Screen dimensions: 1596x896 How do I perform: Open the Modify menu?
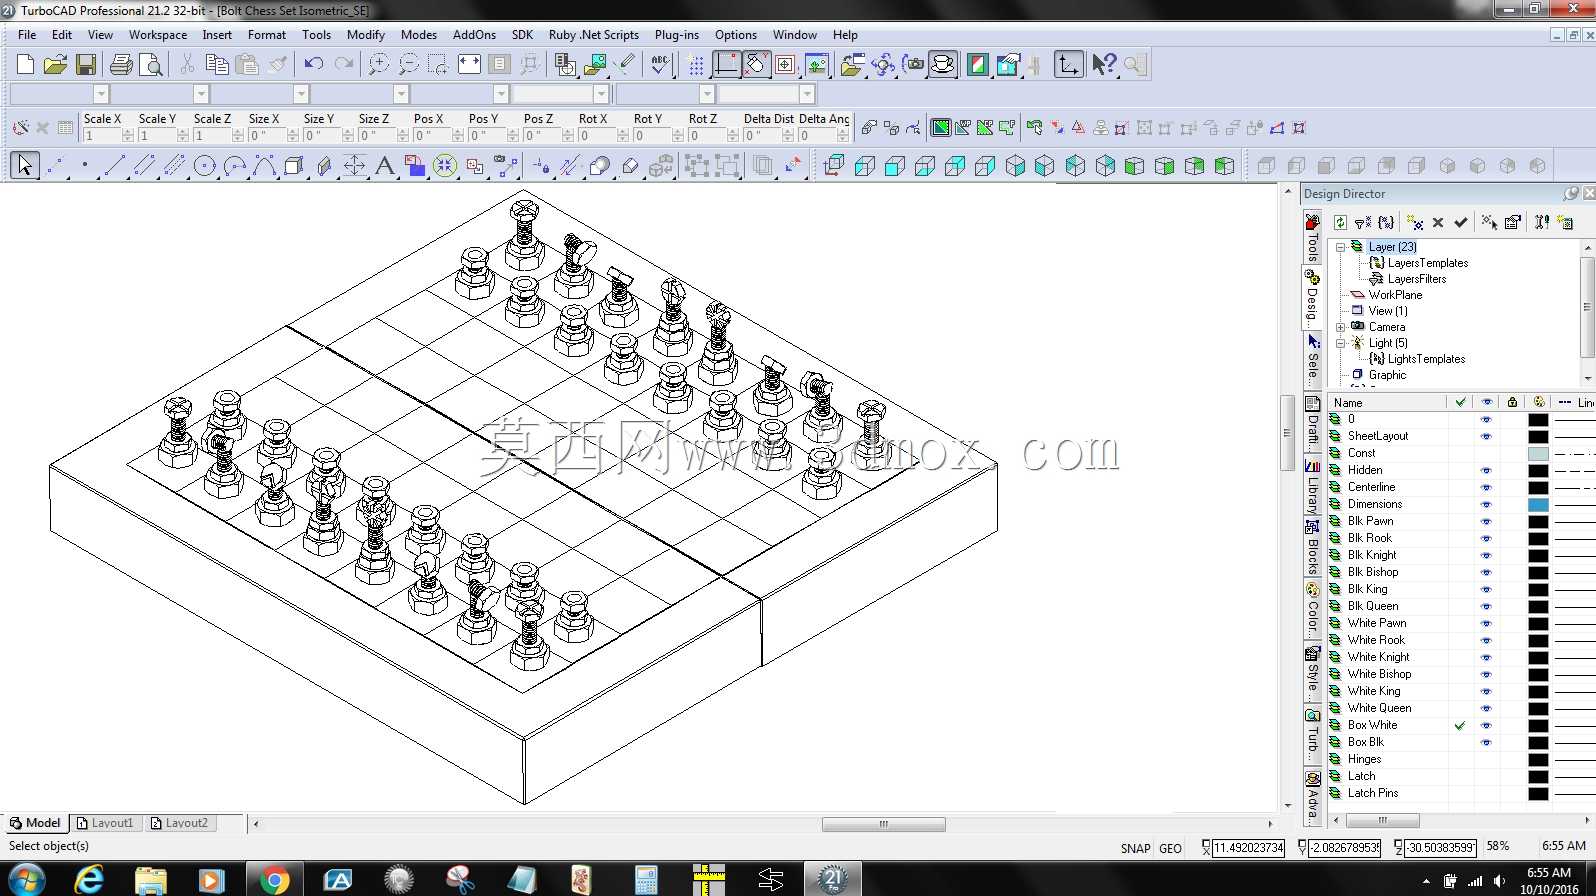tap(365, 35)
